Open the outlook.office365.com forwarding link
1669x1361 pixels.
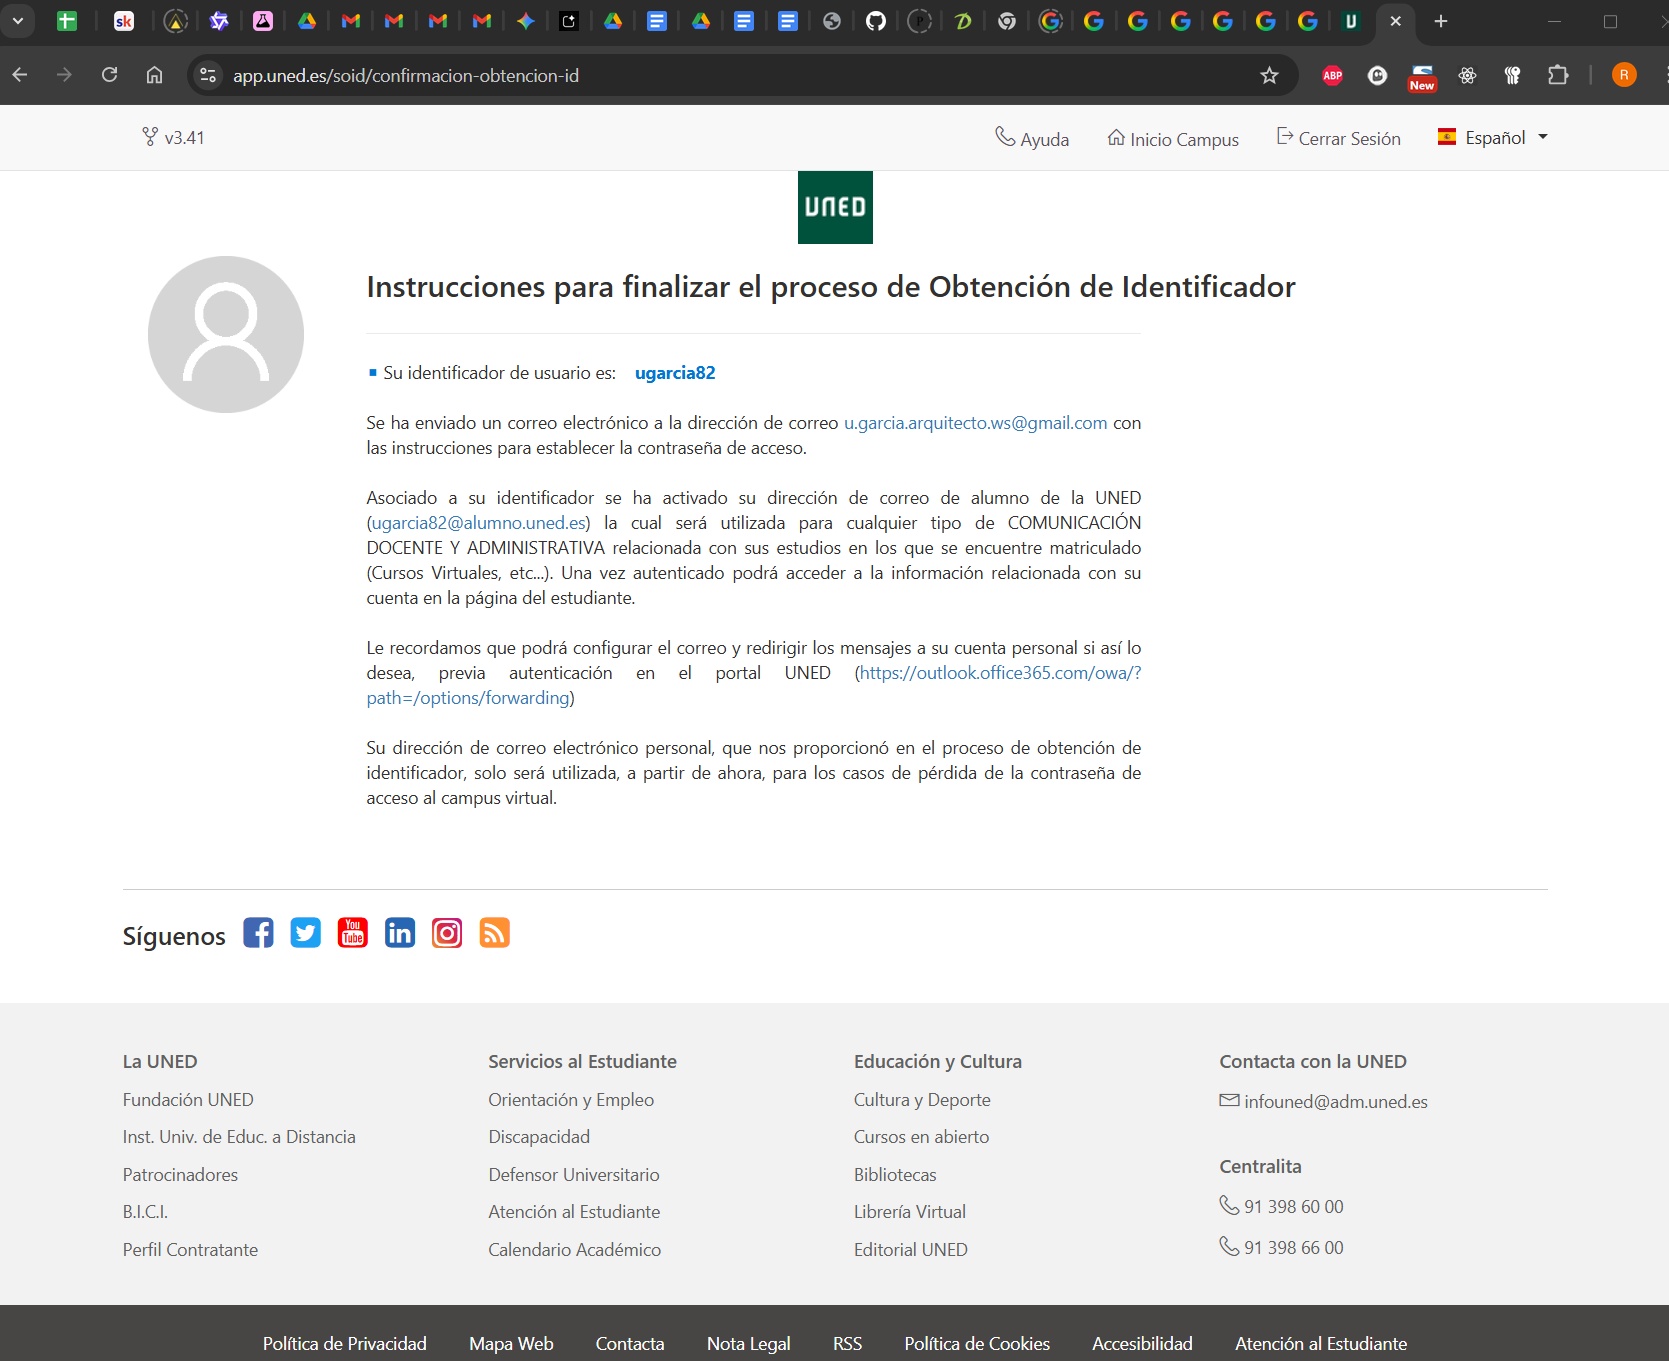(999, 673)
